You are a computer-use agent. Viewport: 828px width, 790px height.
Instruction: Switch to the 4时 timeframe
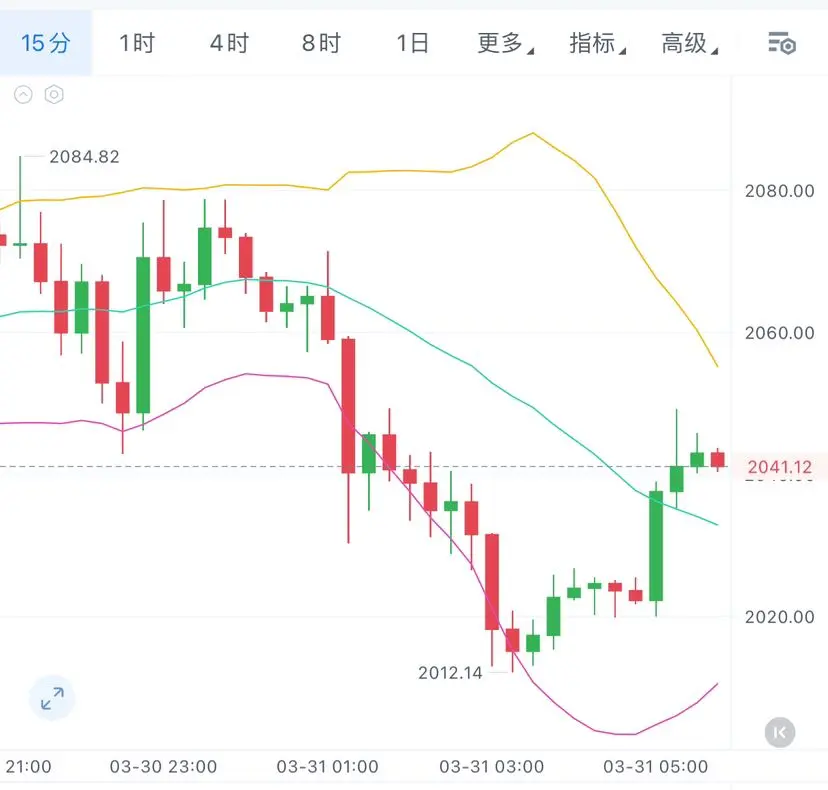[x=229, y=43]
